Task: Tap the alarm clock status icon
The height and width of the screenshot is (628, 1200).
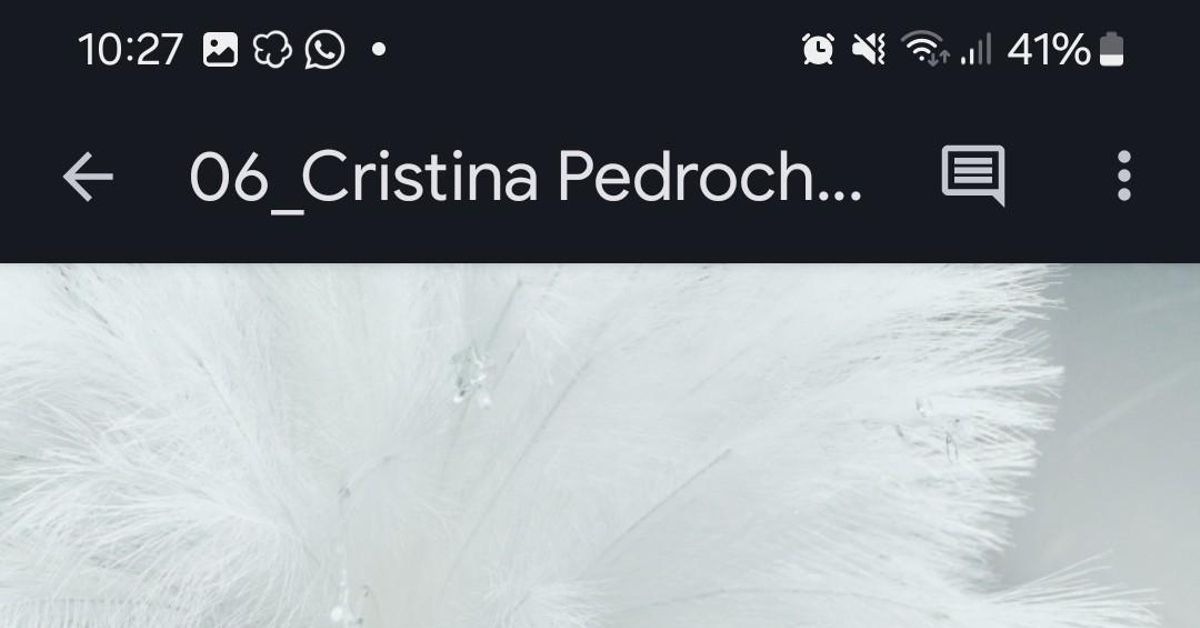Action: (818, 49)
